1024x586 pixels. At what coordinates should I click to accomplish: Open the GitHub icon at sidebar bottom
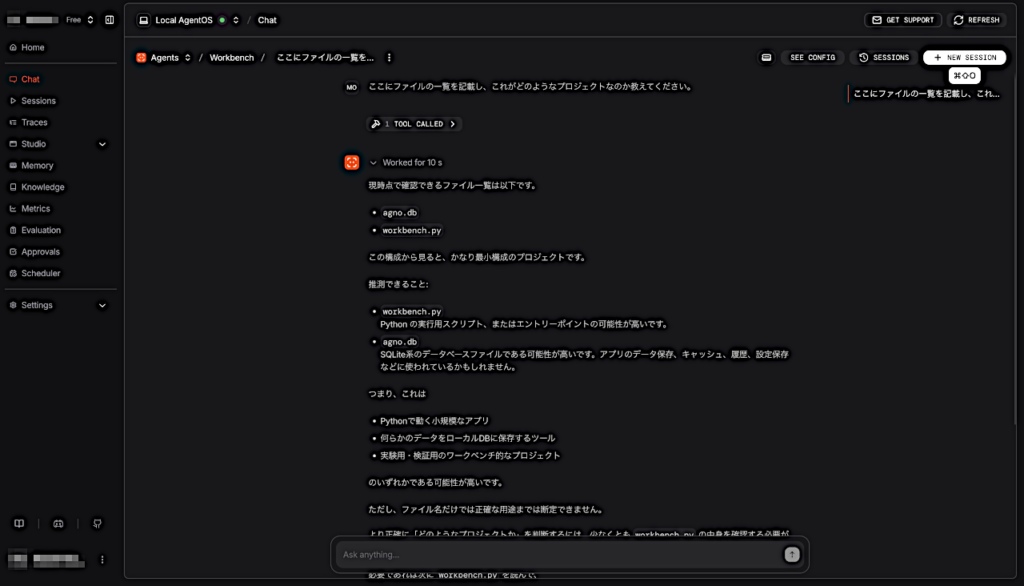97,523
